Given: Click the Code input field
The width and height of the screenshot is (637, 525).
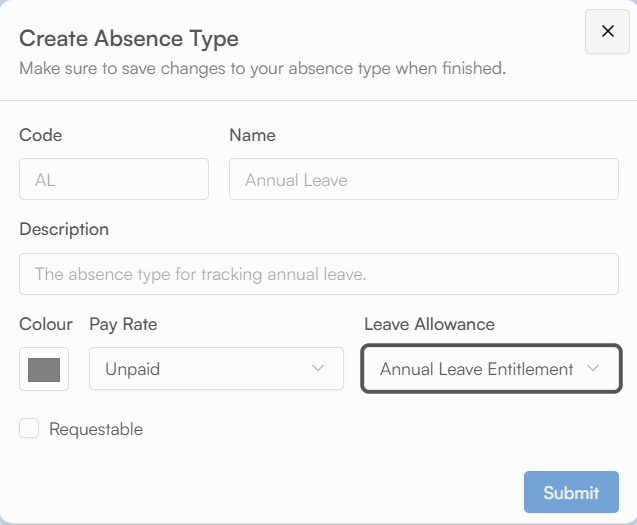Looking at the screenshot, I should (114, 180).
